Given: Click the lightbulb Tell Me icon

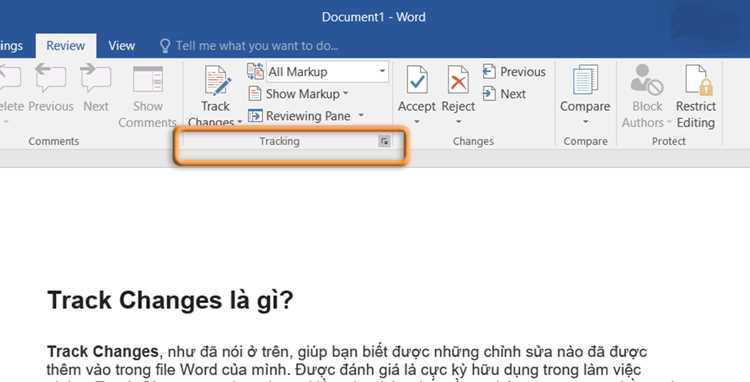Looking at the screenshot, I should [x=165, y=46].
